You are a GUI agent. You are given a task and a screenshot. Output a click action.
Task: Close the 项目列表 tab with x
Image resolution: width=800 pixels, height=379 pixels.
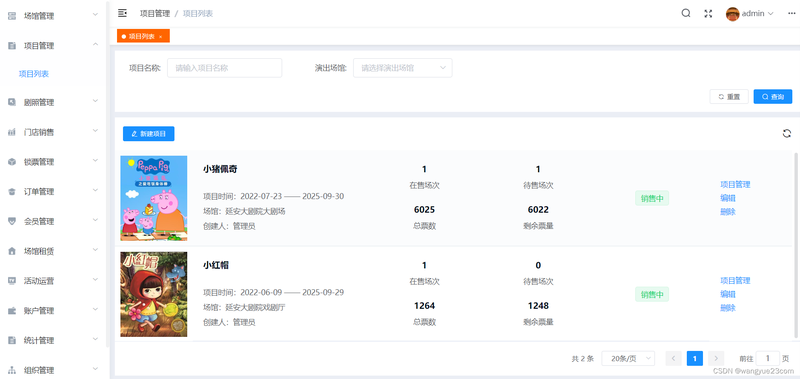click(160, 37)
